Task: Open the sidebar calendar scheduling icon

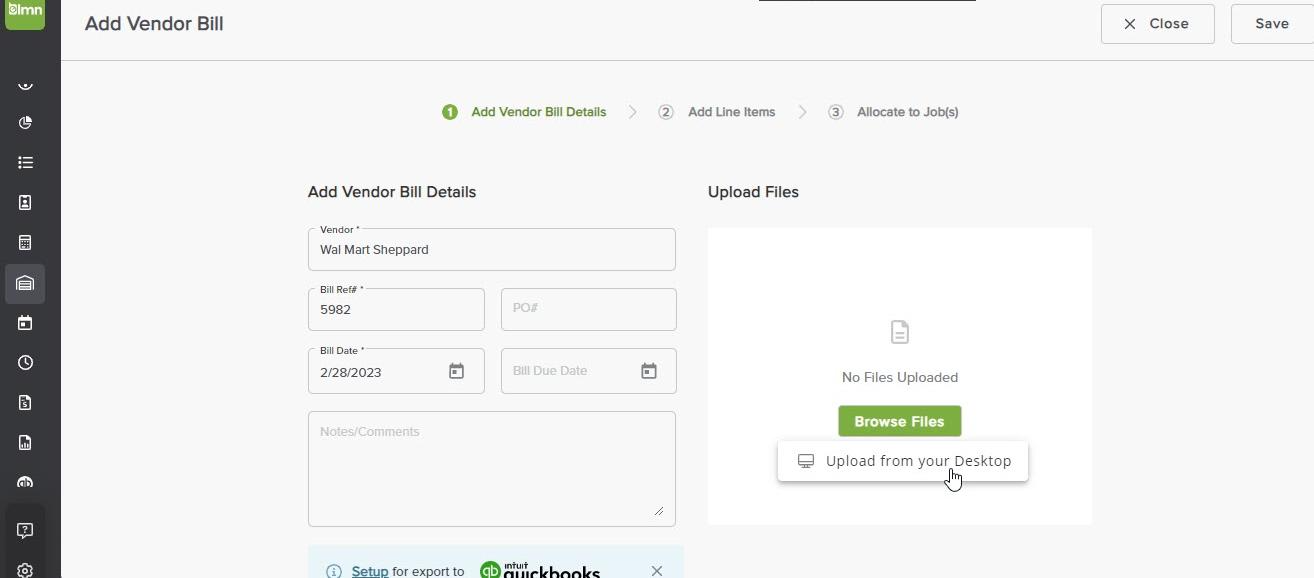Action: (x=25, y=323)
